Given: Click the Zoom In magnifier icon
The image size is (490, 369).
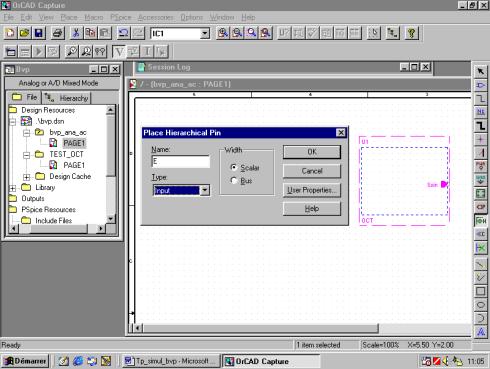Looking at the screenshot, I should click(x=223, y=33).
